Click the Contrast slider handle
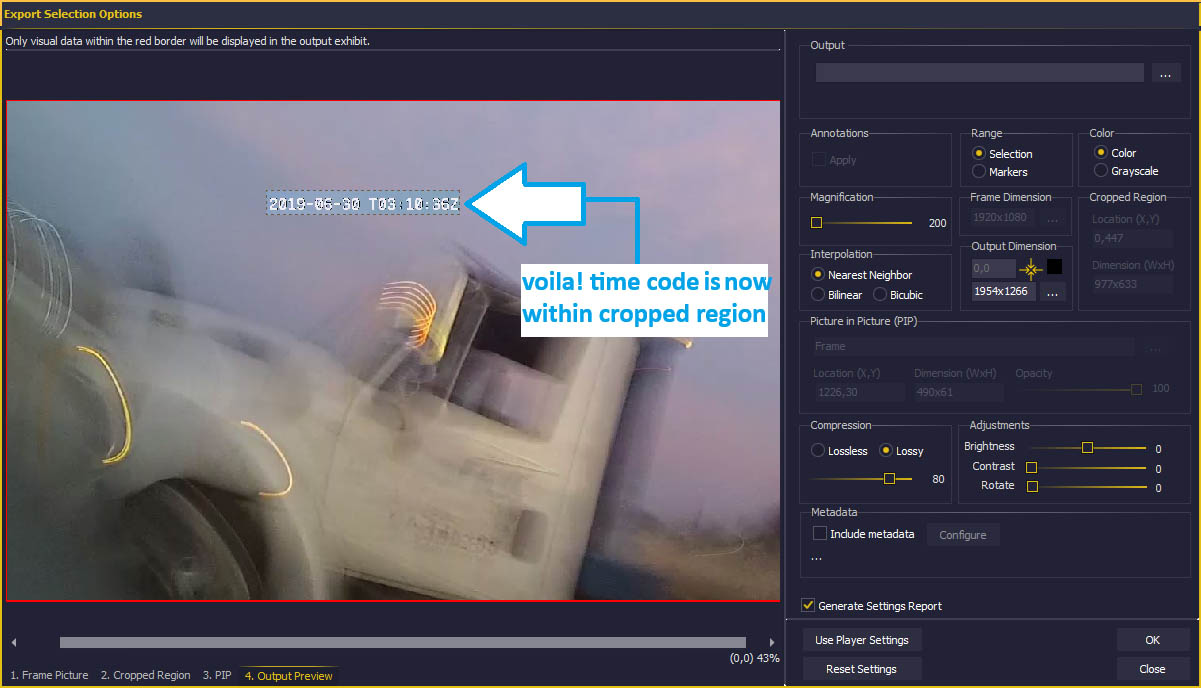1201x688 pixels. [x=1032, y=467]
